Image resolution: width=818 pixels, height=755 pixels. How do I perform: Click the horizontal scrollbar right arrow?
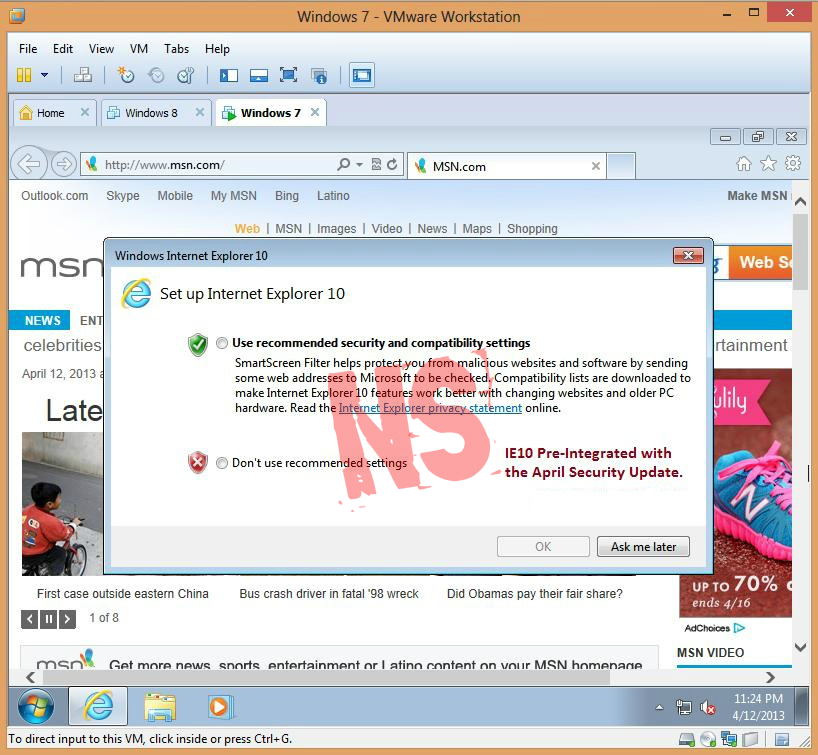770,677
